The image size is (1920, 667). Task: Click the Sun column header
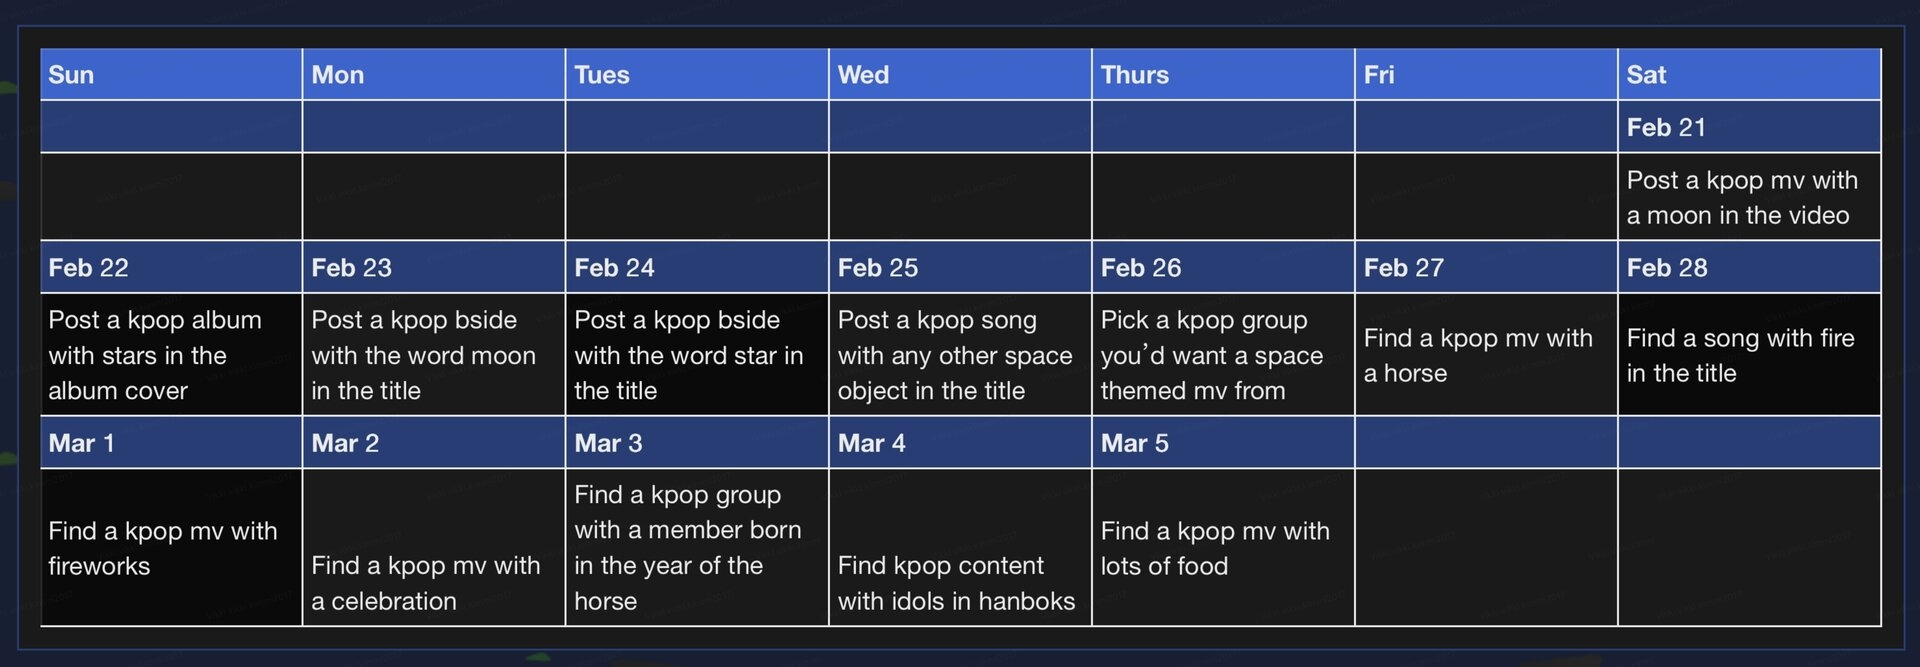click(171, 75)
